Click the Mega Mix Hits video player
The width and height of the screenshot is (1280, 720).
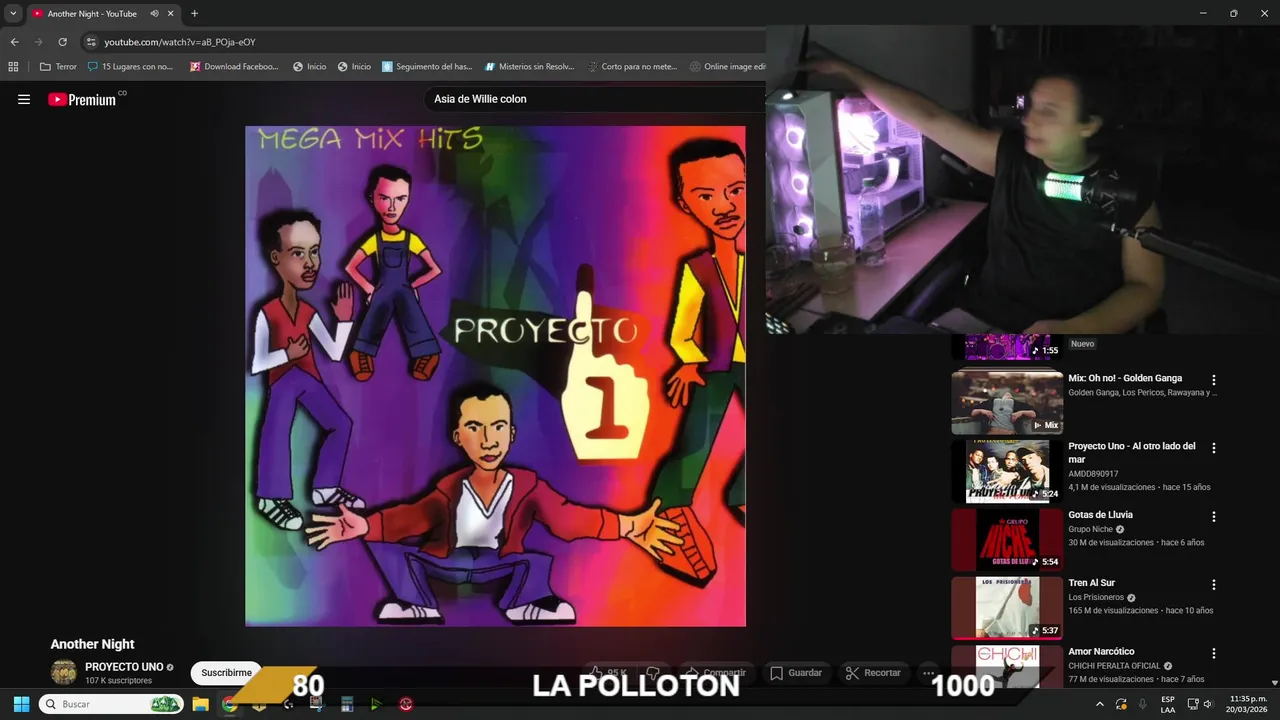click(495, 376)
